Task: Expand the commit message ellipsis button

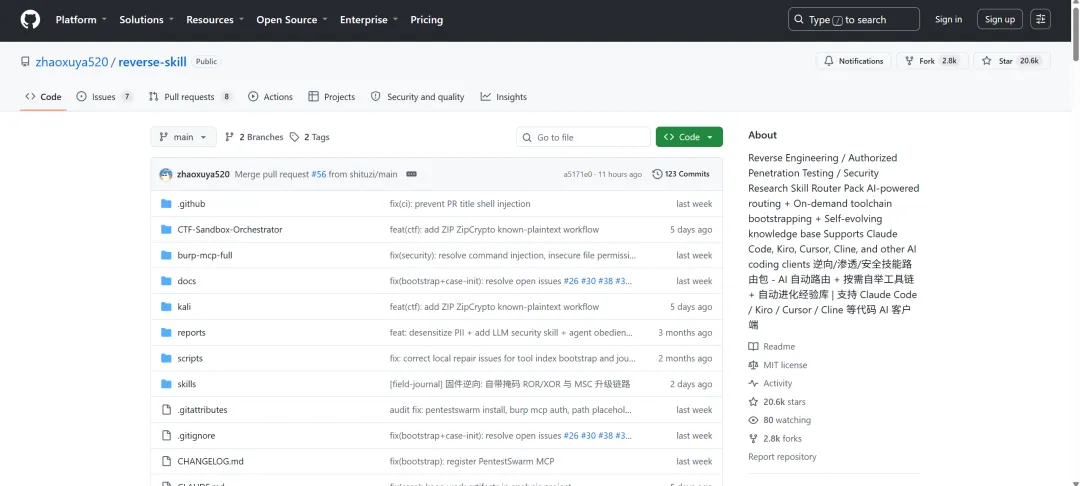Action: 411,174
